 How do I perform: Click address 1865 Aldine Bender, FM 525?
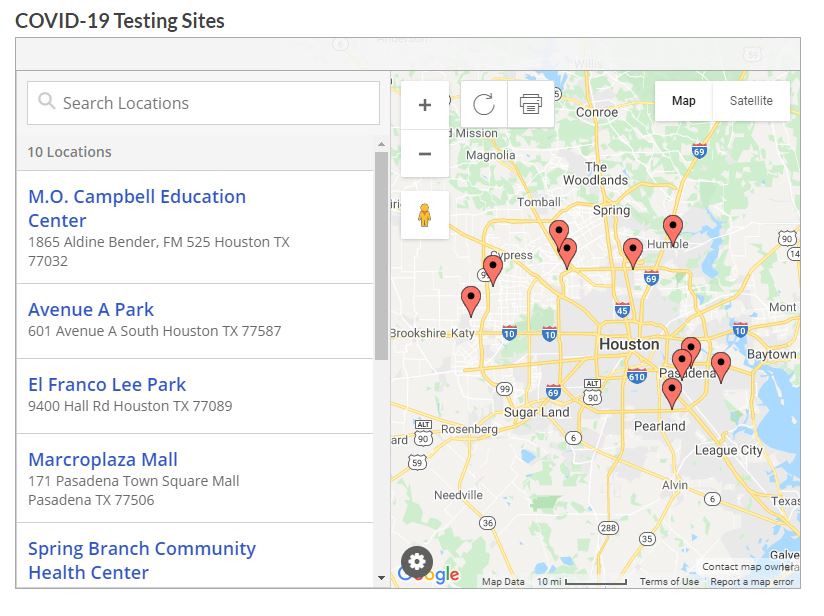(x=159, y=252)
